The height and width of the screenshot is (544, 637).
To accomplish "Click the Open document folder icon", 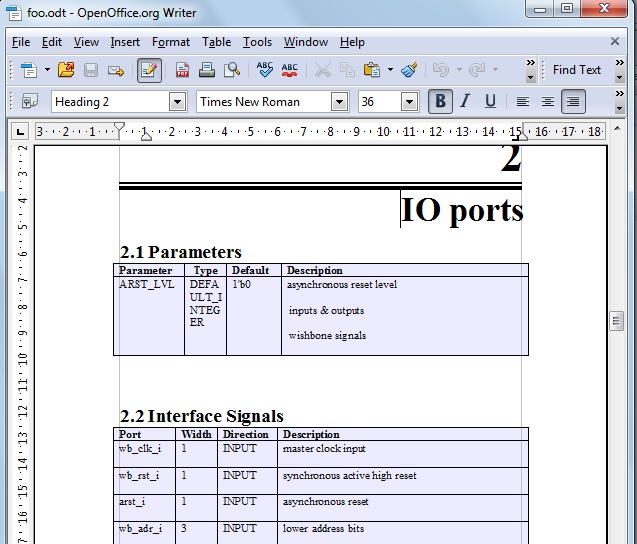I will pyautogui.click(x=66, y=70).
